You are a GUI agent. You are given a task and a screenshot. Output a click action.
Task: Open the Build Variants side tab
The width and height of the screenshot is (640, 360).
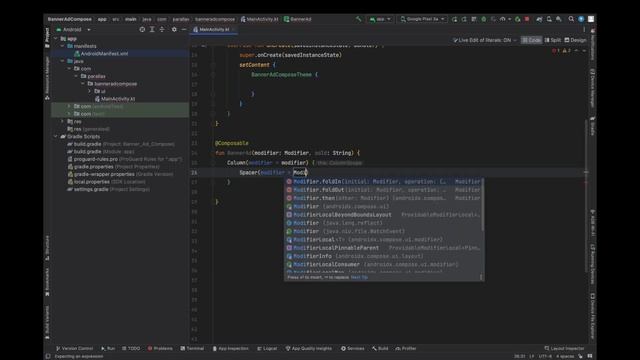[x=47, y=322]
